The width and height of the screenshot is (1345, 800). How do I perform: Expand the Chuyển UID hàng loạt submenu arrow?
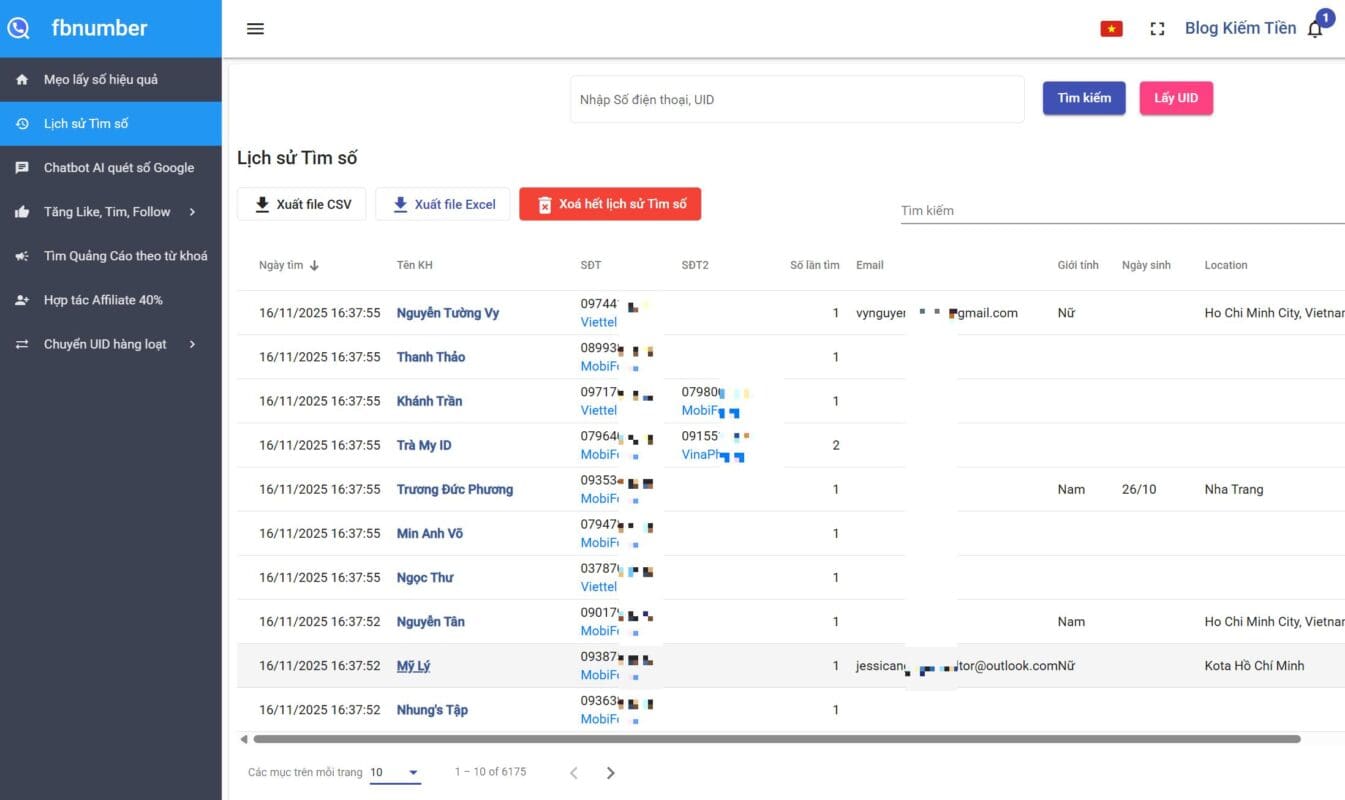pyautogui.click(x=192, y=344)
